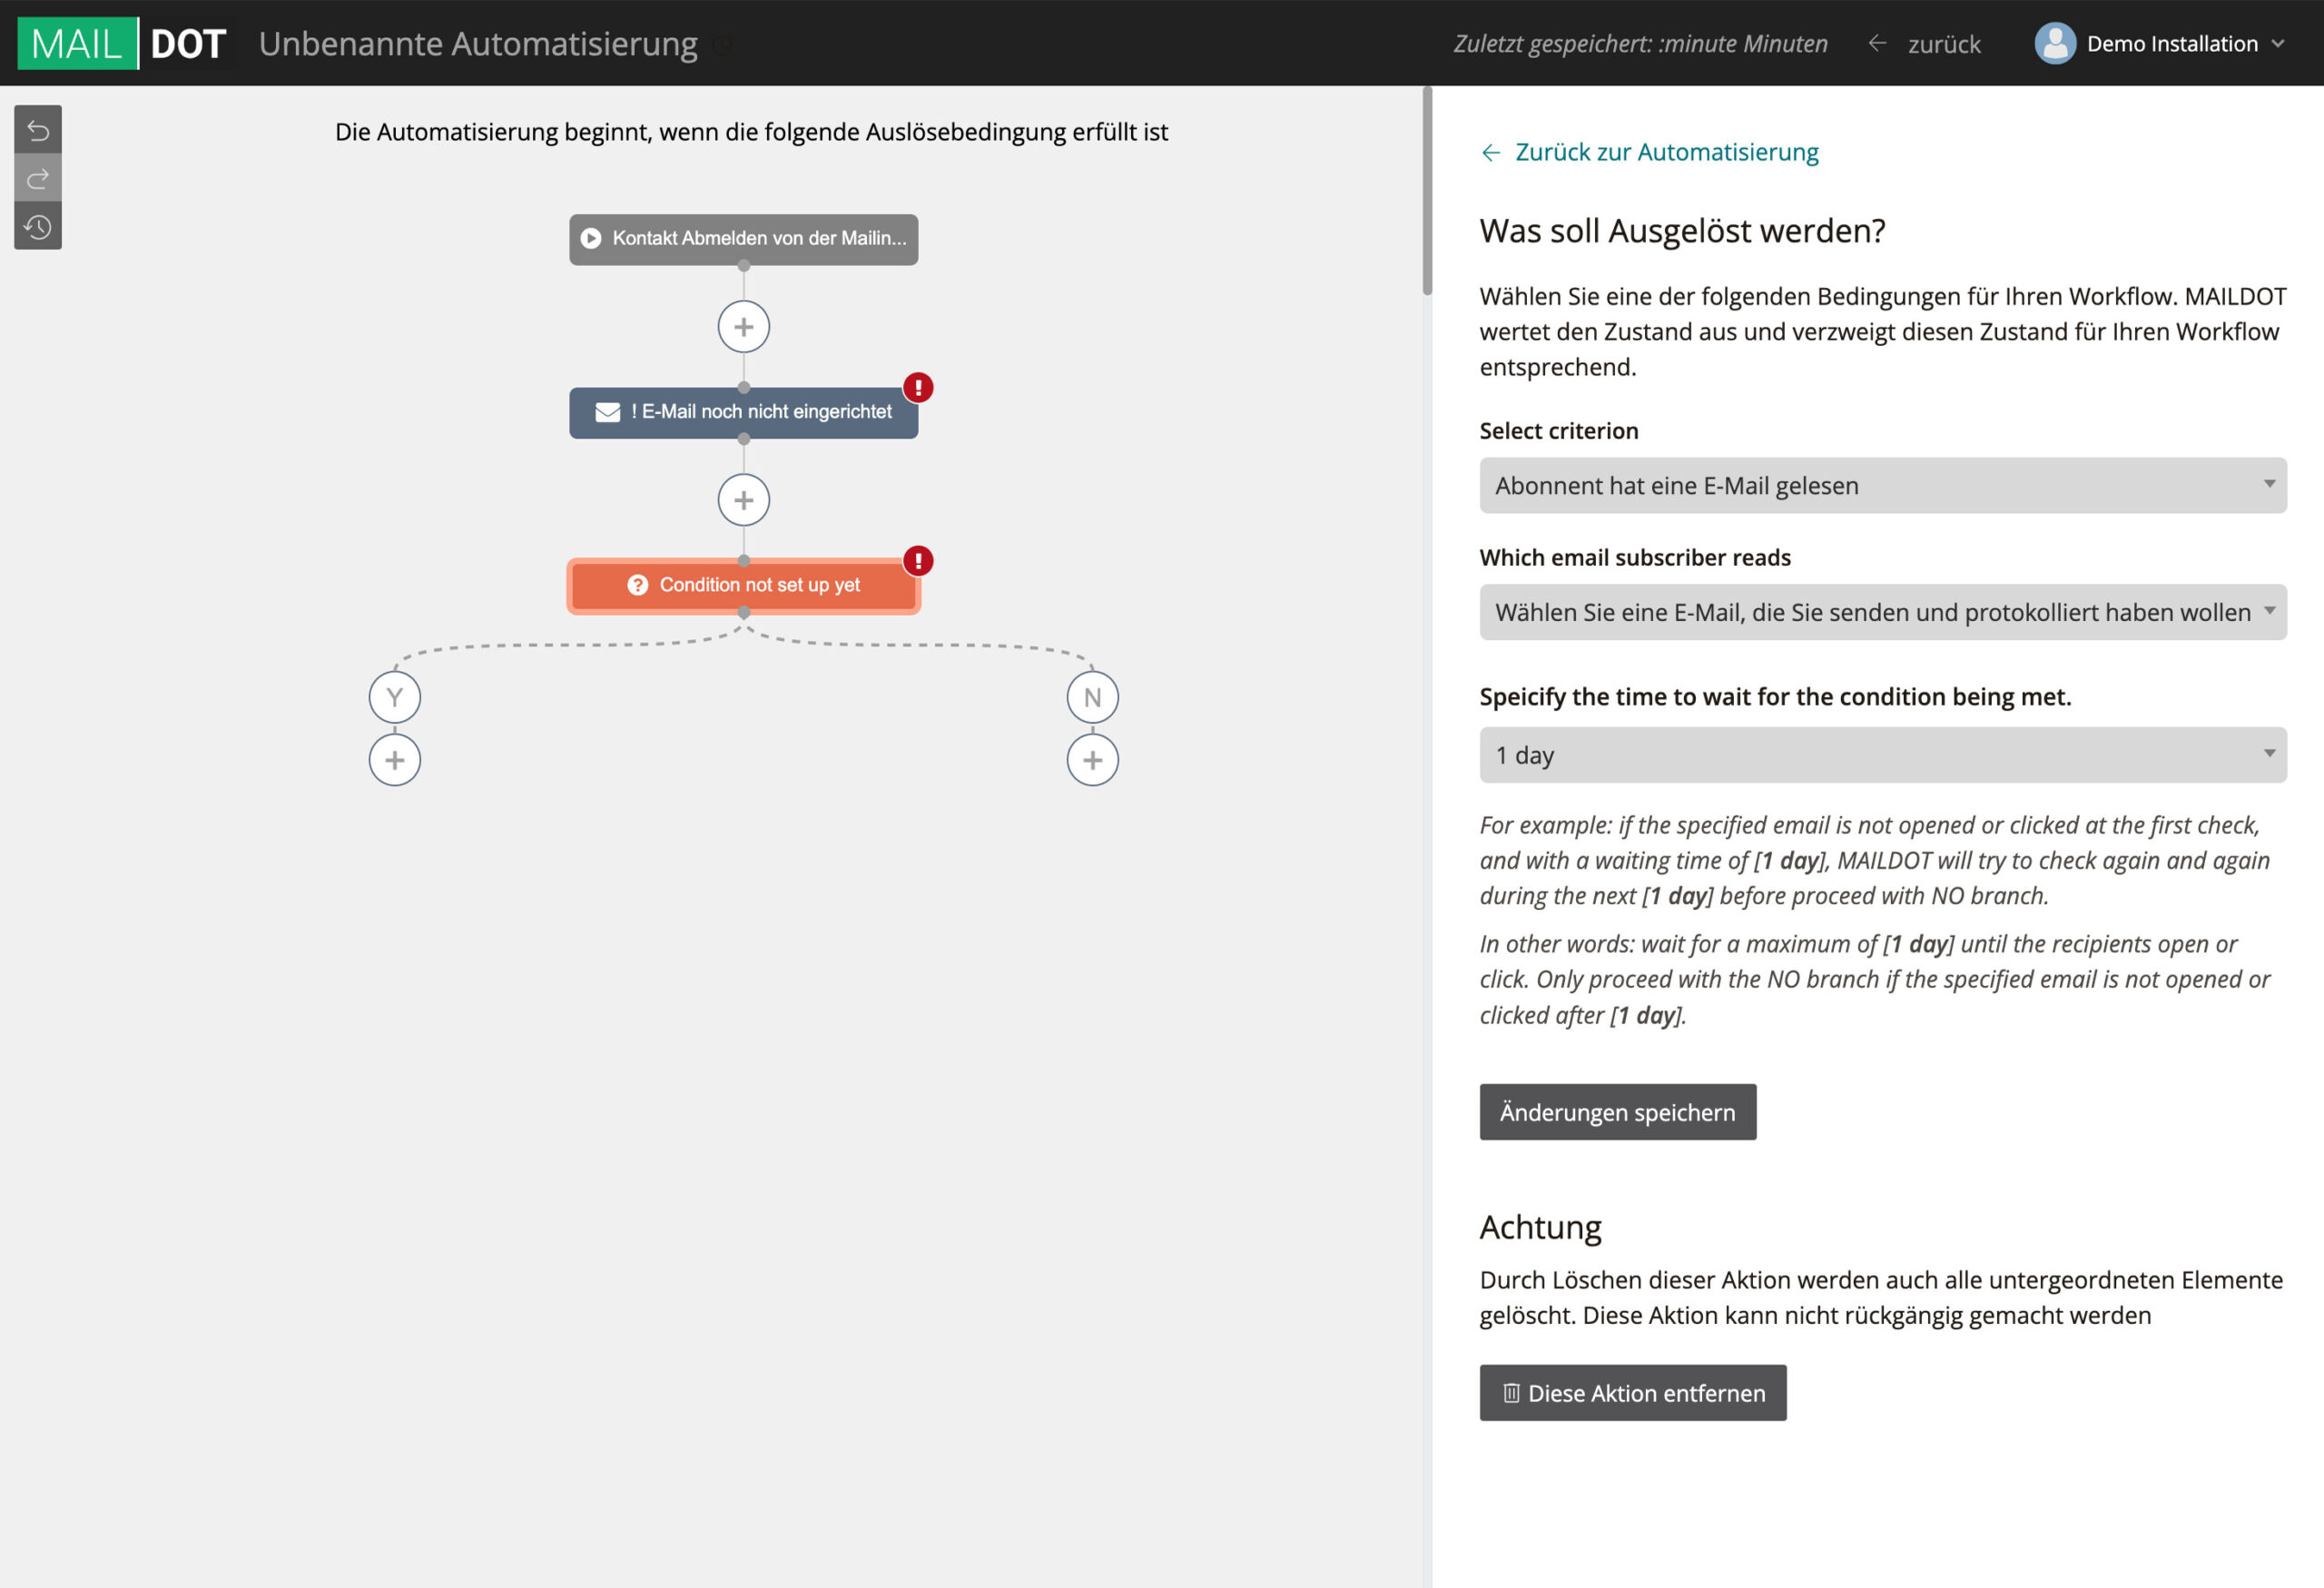Click the undo arrow icon

[38, 130]
